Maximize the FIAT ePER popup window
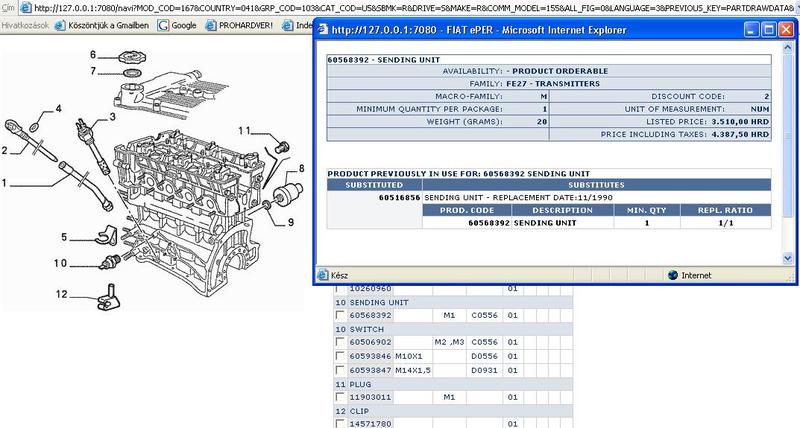 [x=768, y=30]
